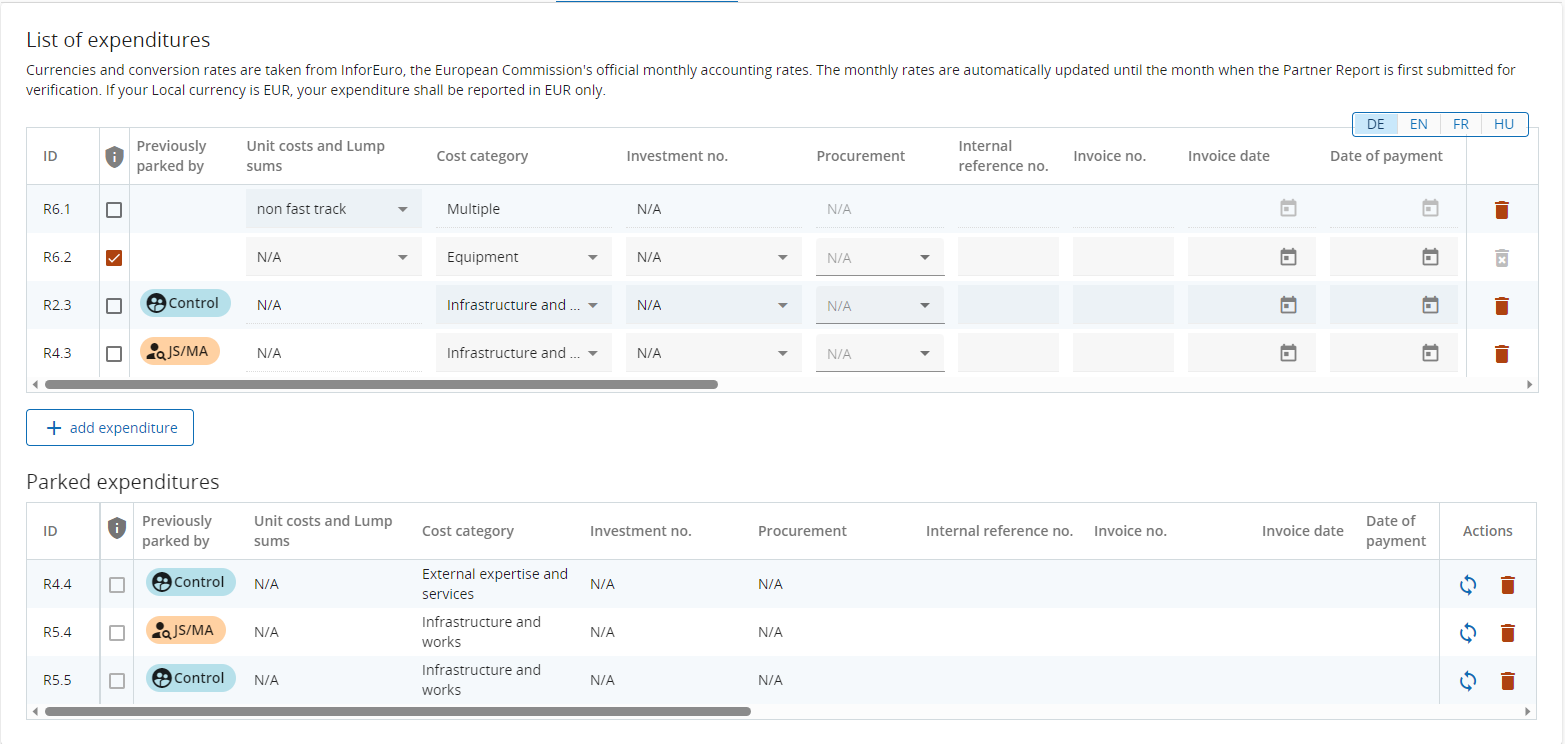The height and width of the screenshot is (744, 1565).
Task: Open date of payment calendar for R4.3
Action: tap(1430, 353)
